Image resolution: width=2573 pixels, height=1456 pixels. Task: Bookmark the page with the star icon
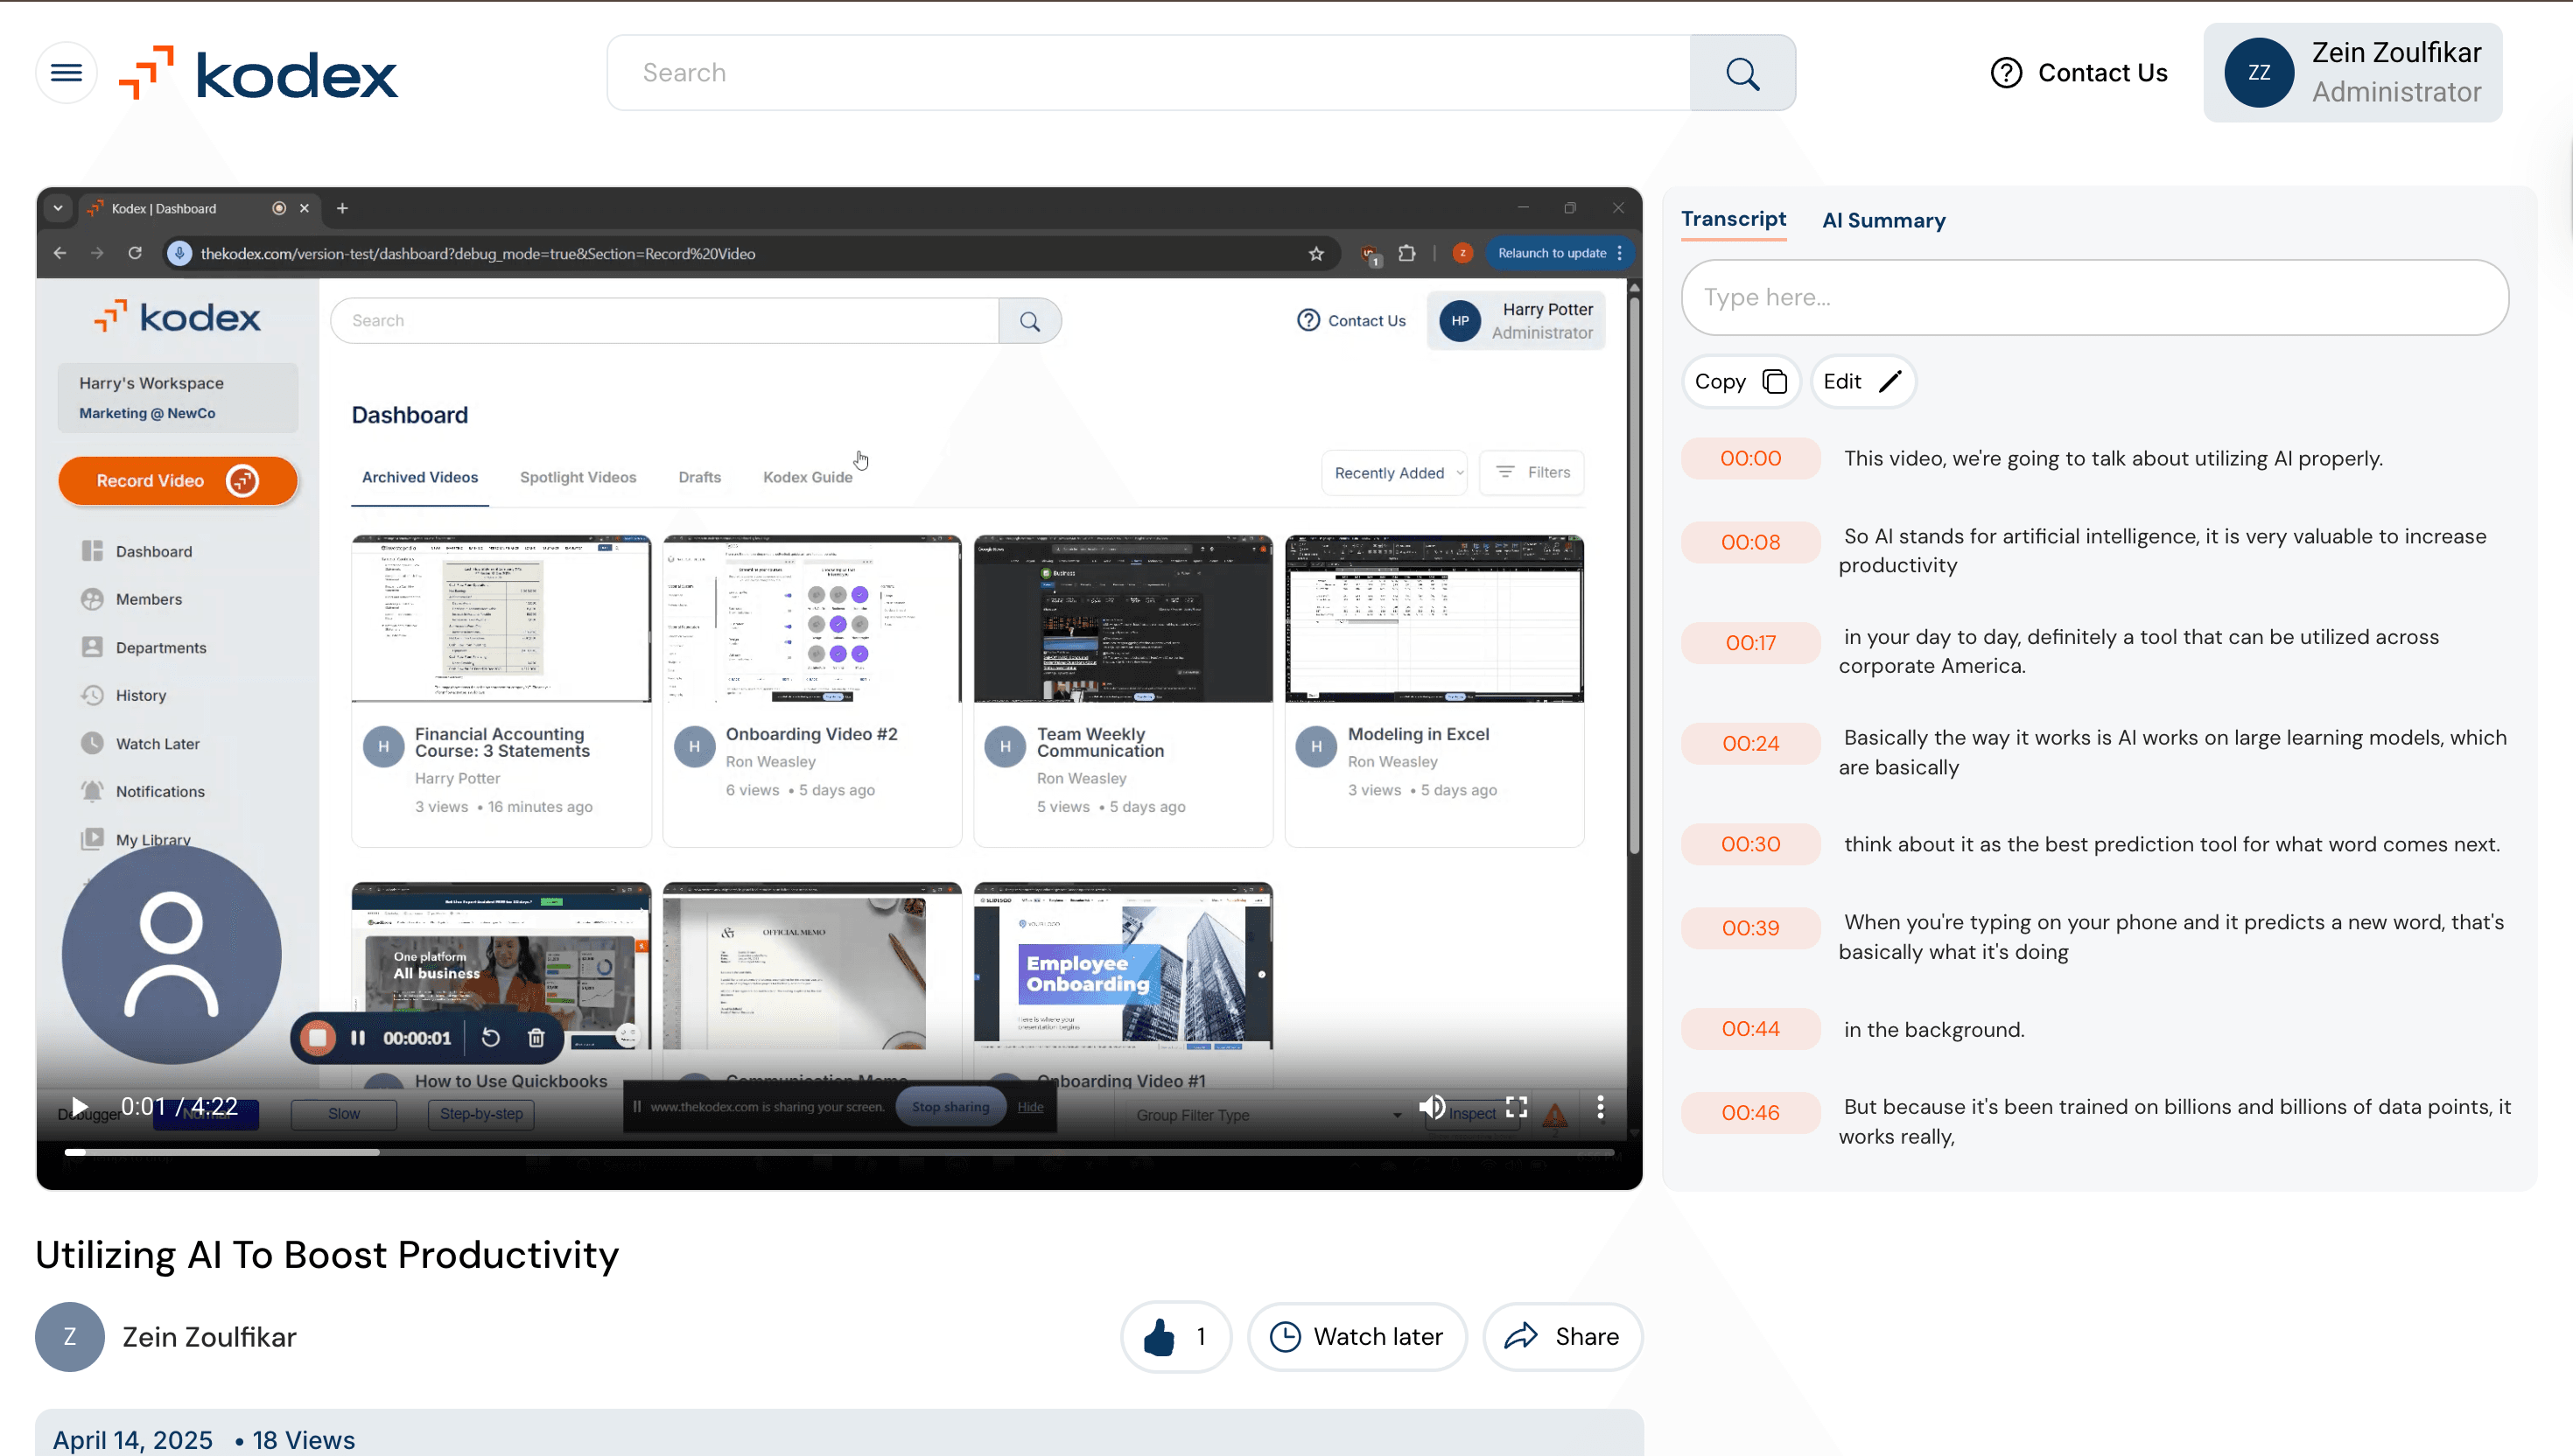pos(1316,254)
